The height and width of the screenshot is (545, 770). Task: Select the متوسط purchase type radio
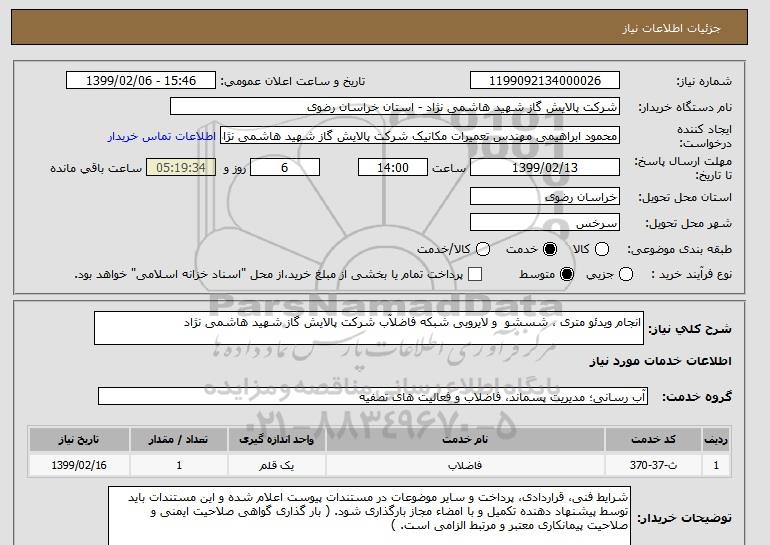[567, 274]
